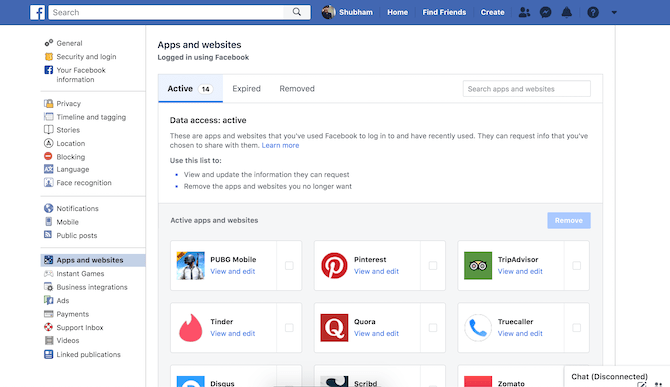Image resolution: width=670 pixels, height=387 pixels.
Task: Switch to the Removed tab
Action: click(x=297, y=88)
